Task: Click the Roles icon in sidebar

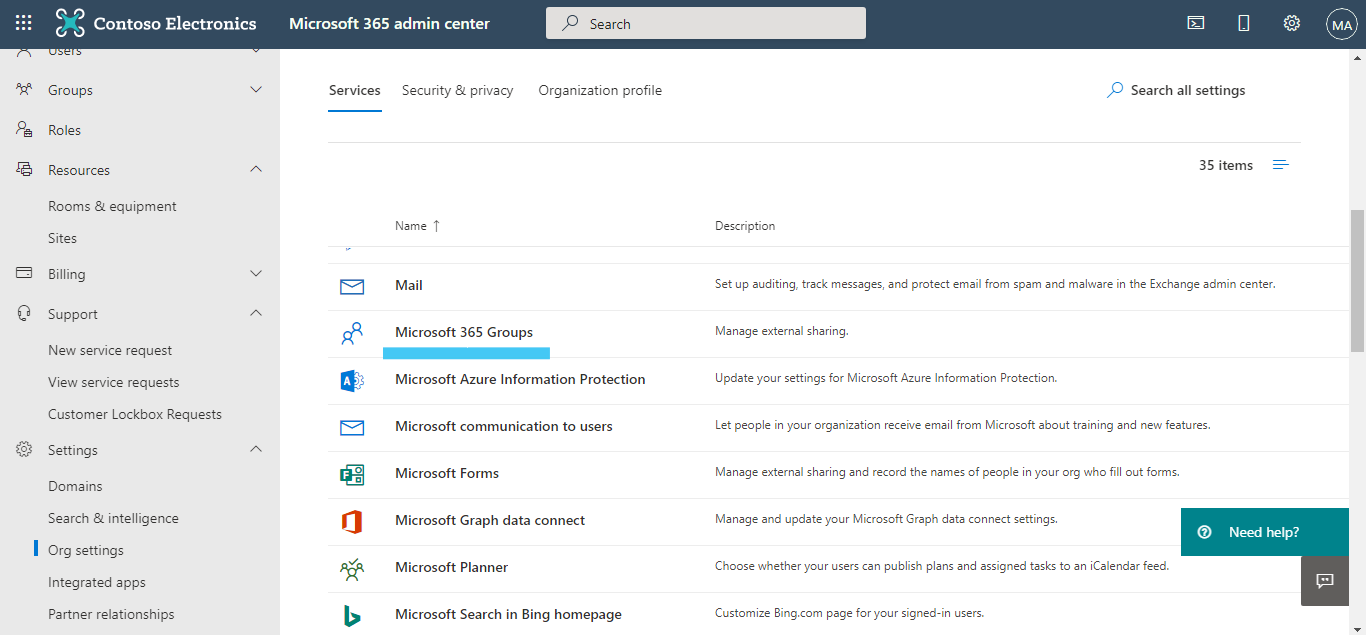Action: pos(24,130)
